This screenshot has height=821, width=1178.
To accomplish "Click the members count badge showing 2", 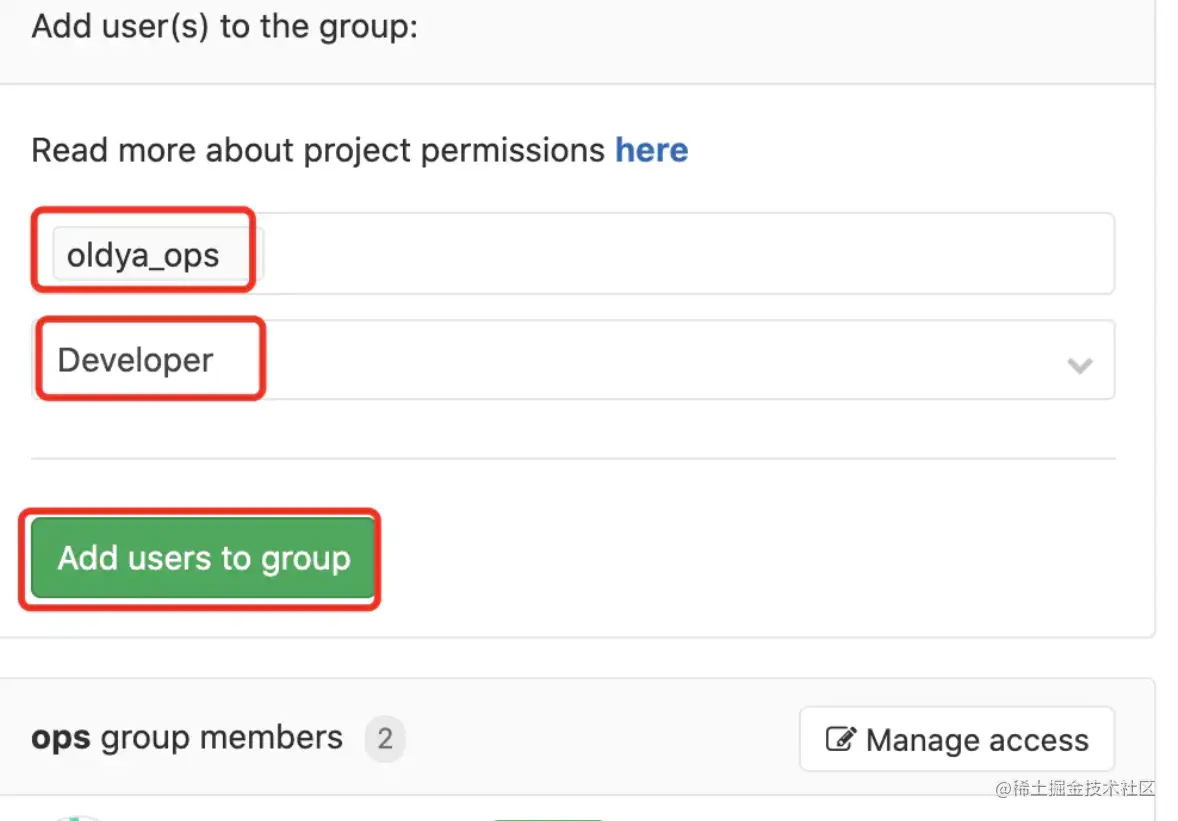I will 385,738.
